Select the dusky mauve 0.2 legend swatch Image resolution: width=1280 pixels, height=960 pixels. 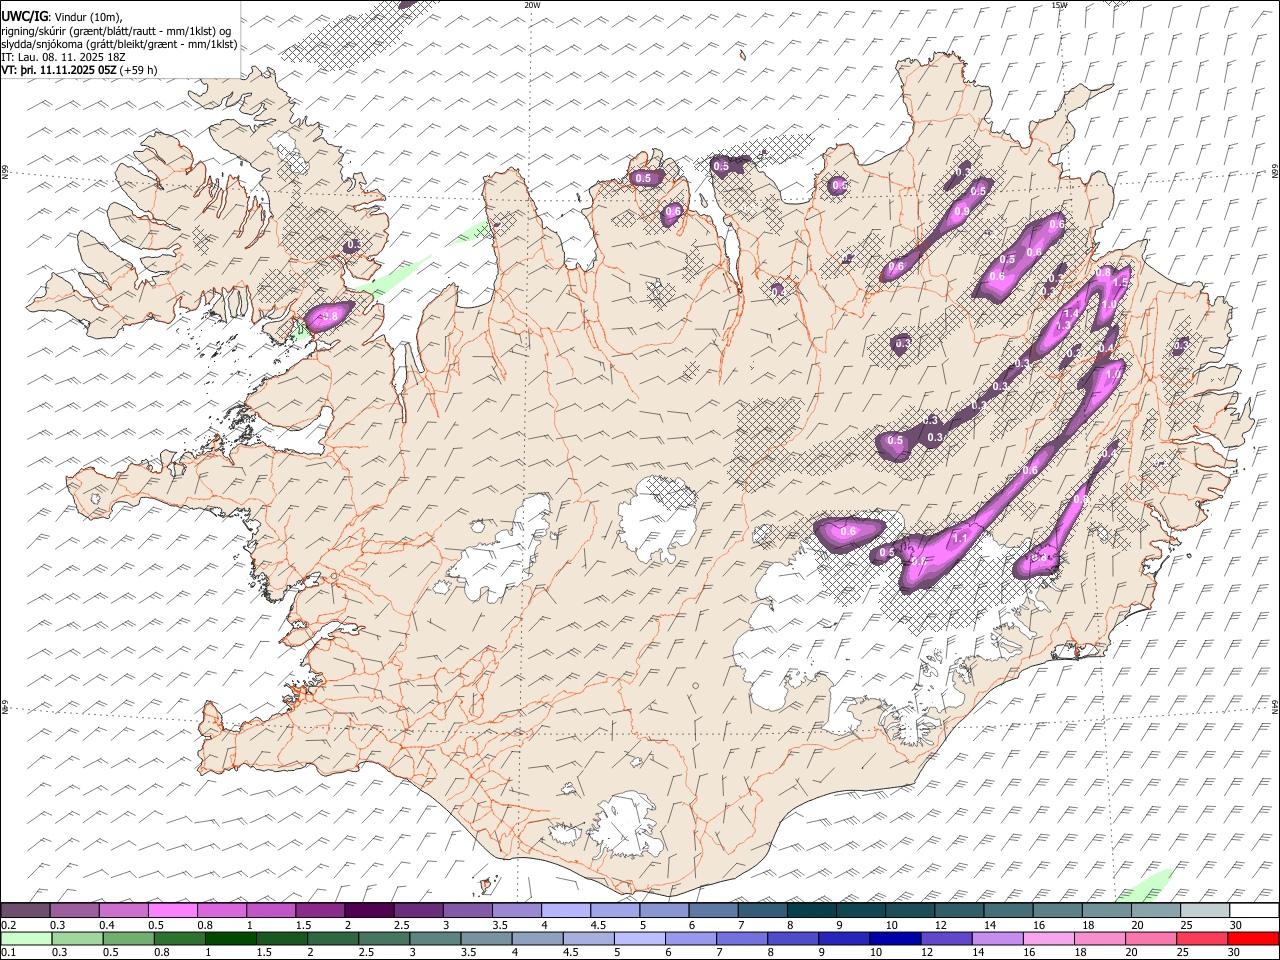click(x=26, y=910)
